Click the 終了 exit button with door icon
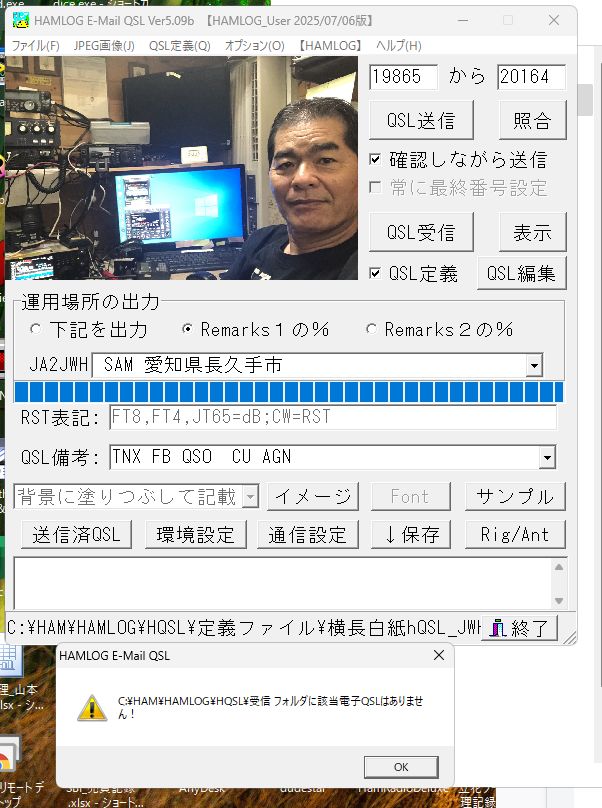The width and height of the screenshot is (602, 808). 516,628
